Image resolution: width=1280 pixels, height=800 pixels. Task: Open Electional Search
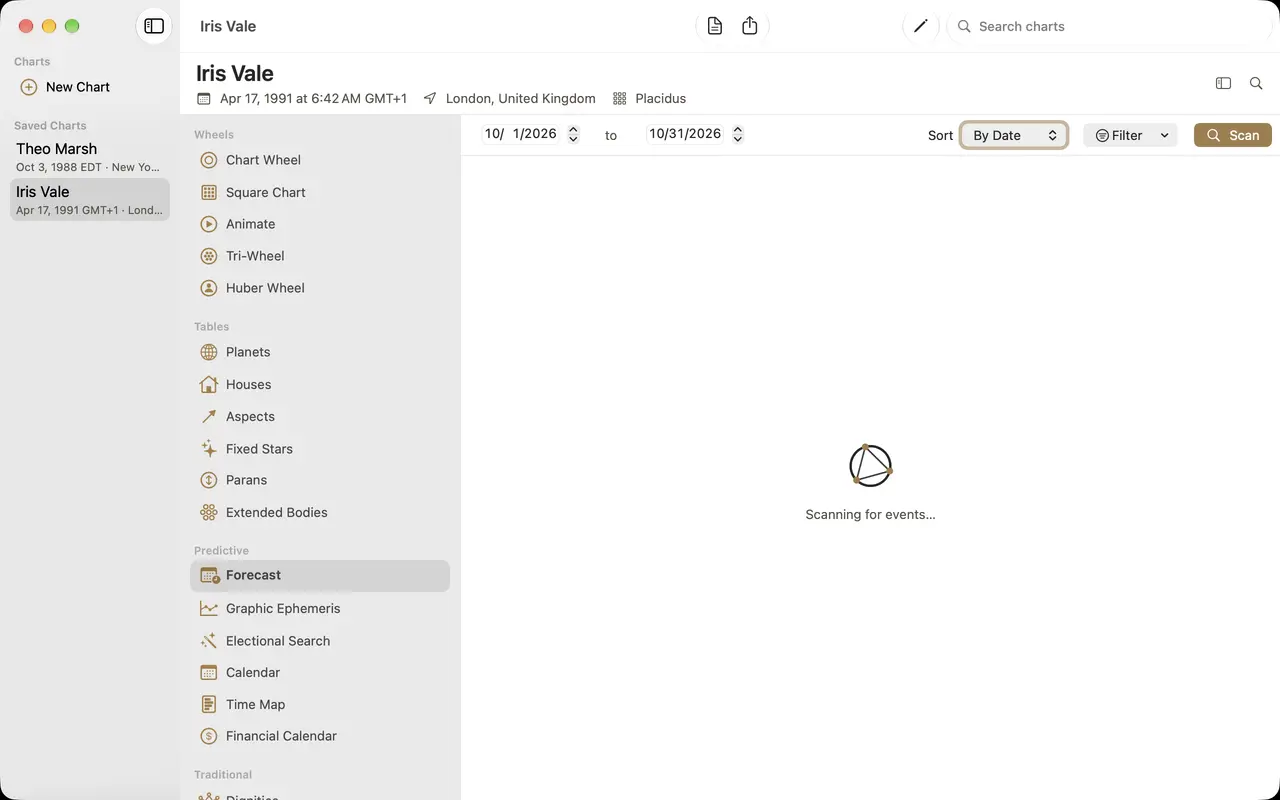(x=320, y=641)
